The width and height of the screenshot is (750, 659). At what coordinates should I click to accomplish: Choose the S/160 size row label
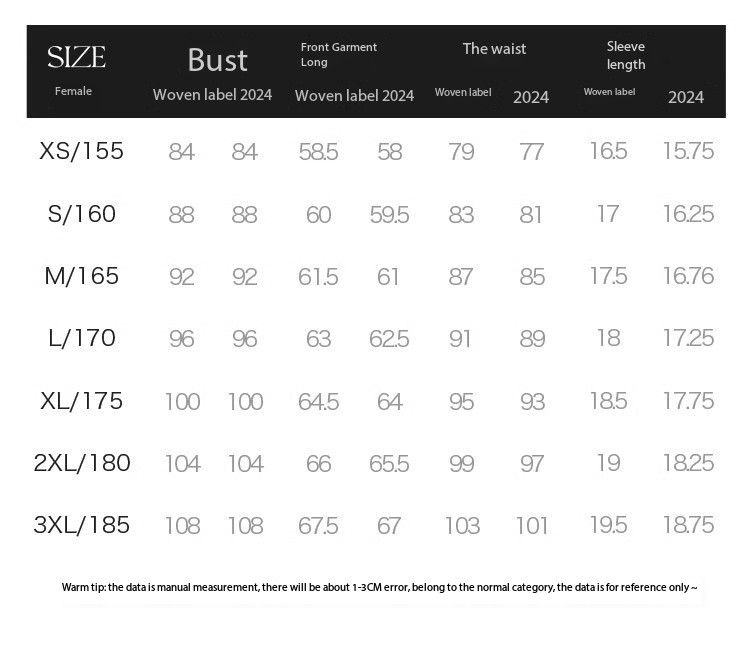[81, 213]
